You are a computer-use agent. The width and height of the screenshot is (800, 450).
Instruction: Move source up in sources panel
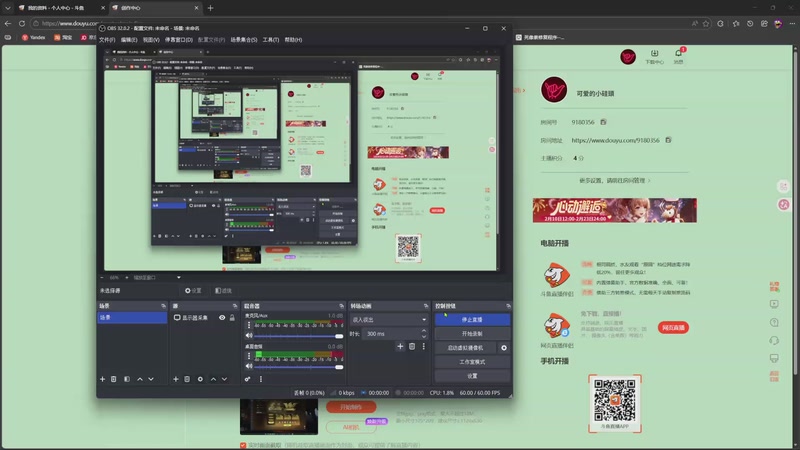tap(213, 379)
